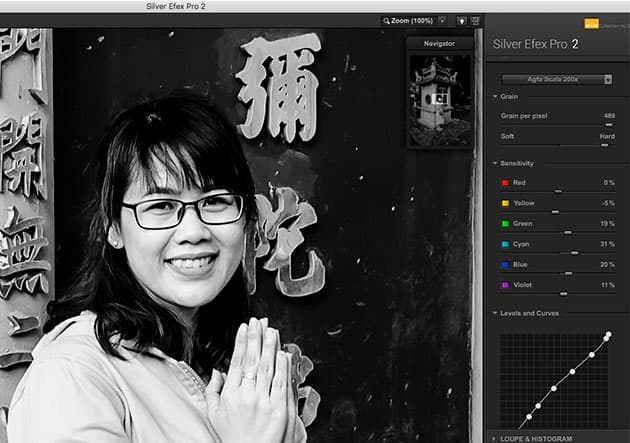Click the topmost point on the tone curve

[x=609, y=334]
